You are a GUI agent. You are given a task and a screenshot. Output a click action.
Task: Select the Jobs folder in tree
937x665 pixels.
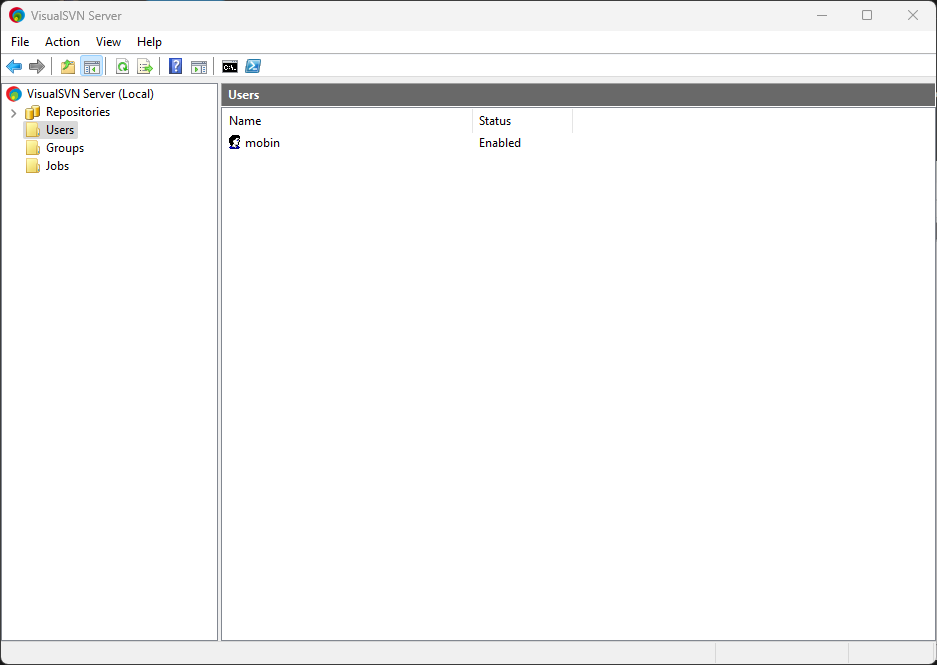pyautogui.click(x=57, y=166)
